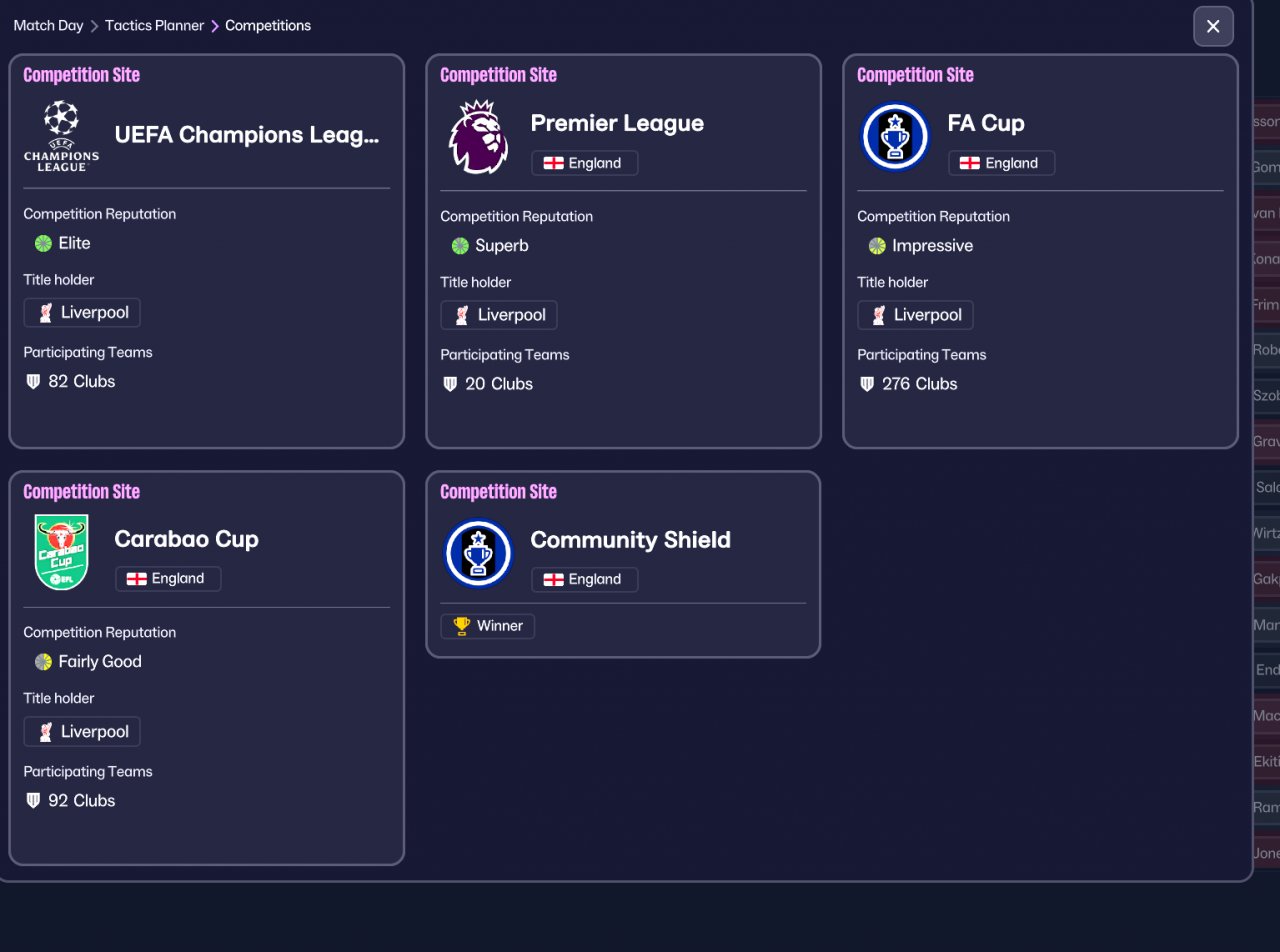Click the Community Shield trophy badge
1280x952 pixels.
[x=478, y=553]
